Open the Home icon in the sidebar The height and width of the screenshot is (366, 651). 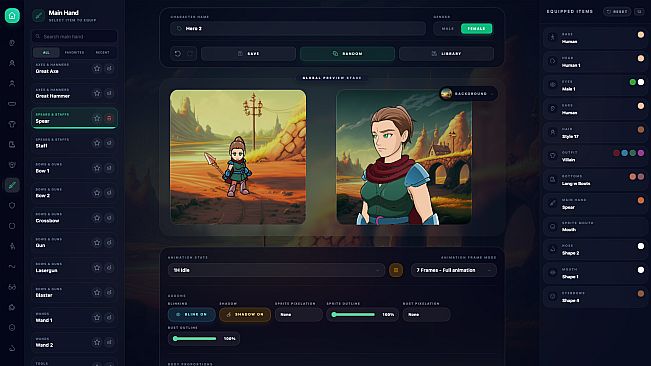point(12,16)
